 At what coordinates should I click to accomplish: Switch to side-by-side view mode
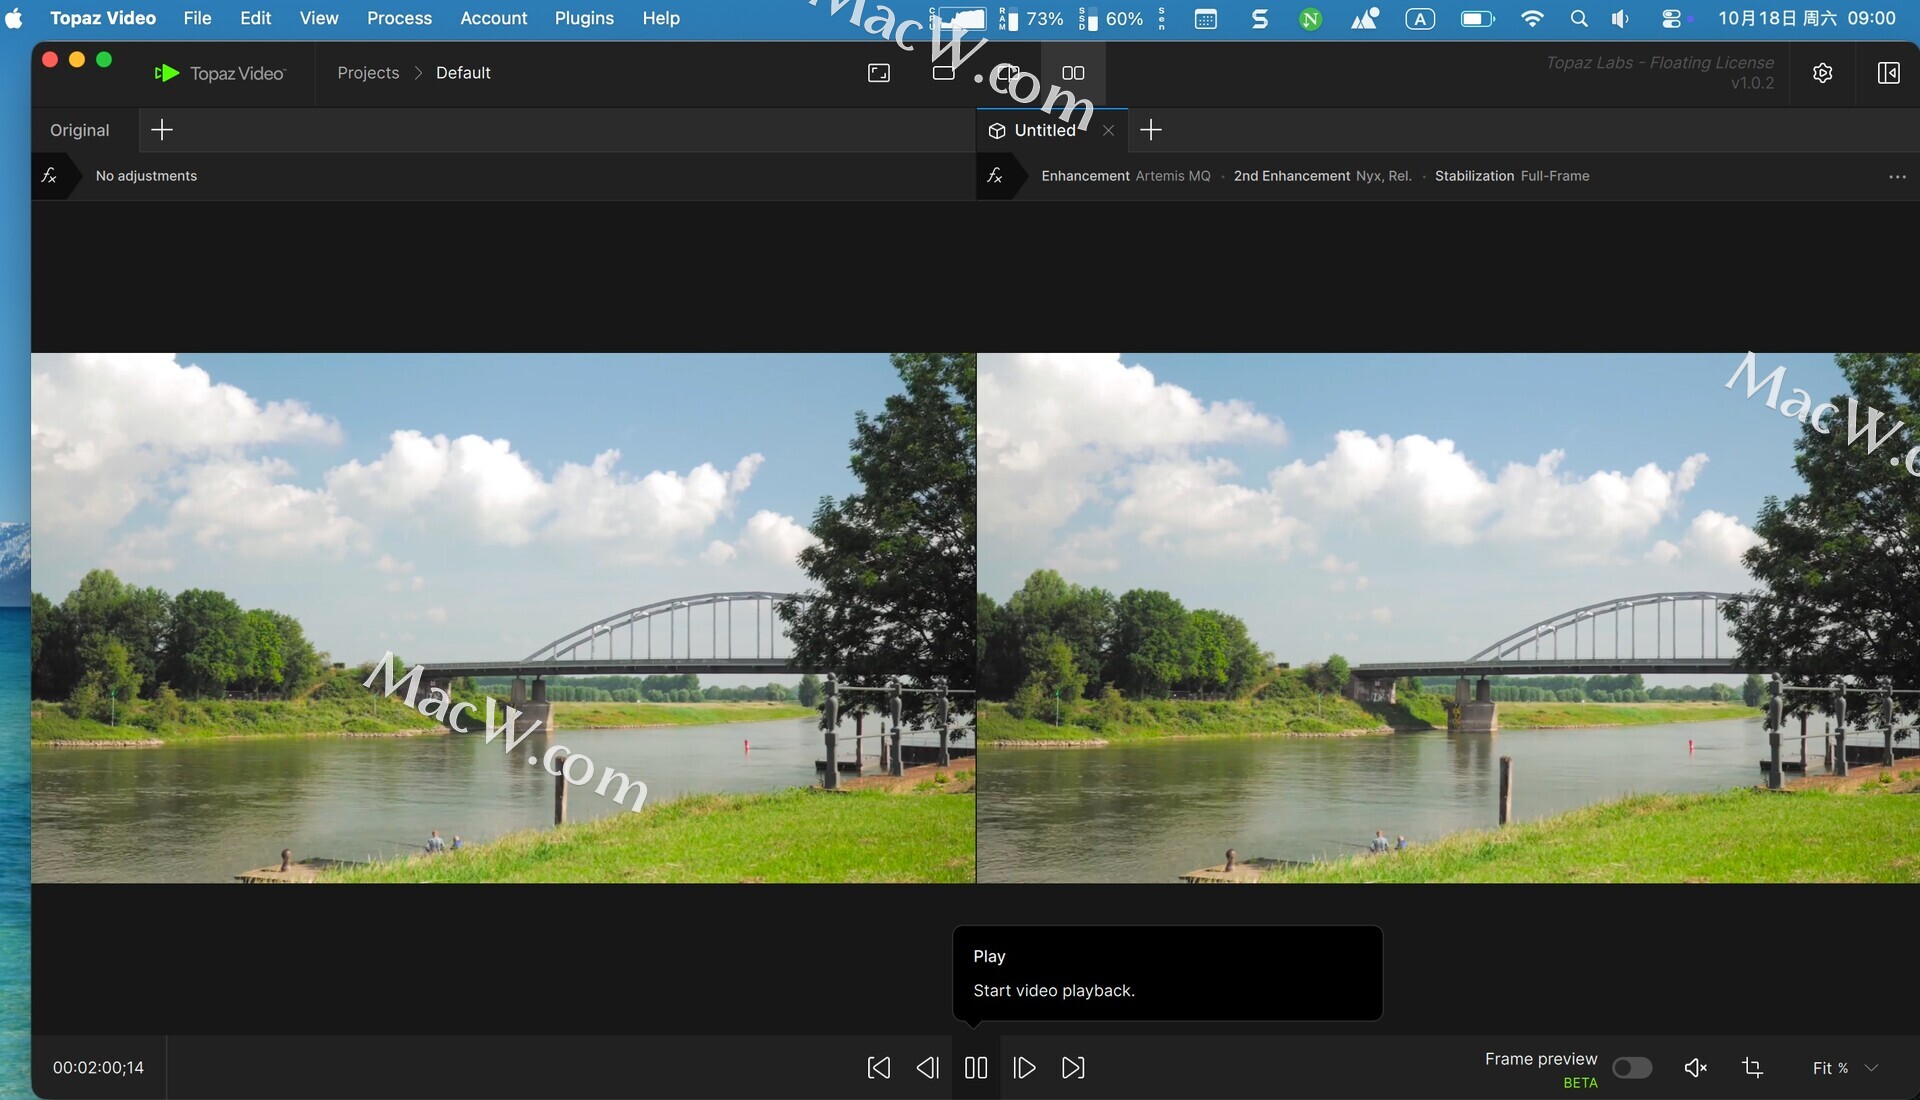[1073, 73]
